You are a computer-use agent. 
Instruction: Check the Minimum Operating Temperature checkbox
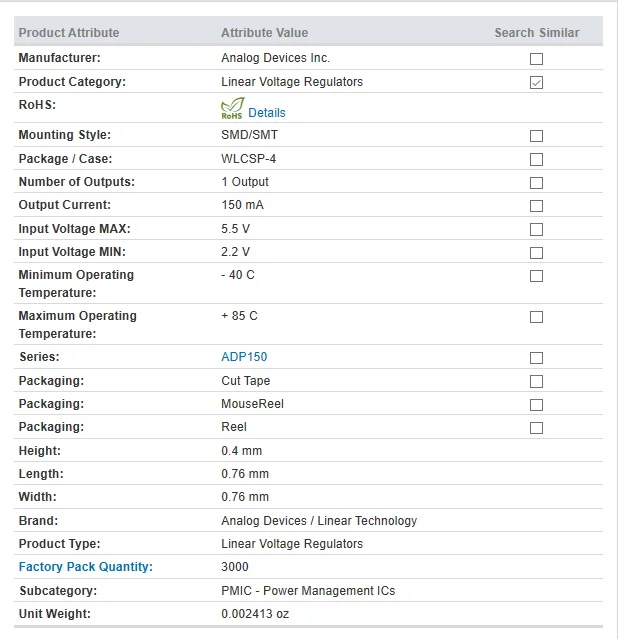[536, 276]
